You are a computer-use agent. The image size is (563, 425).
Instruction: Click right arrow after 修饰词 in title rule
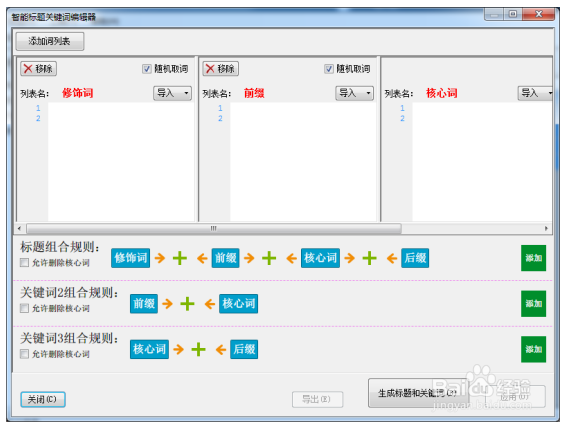click(x=160, y=258)
